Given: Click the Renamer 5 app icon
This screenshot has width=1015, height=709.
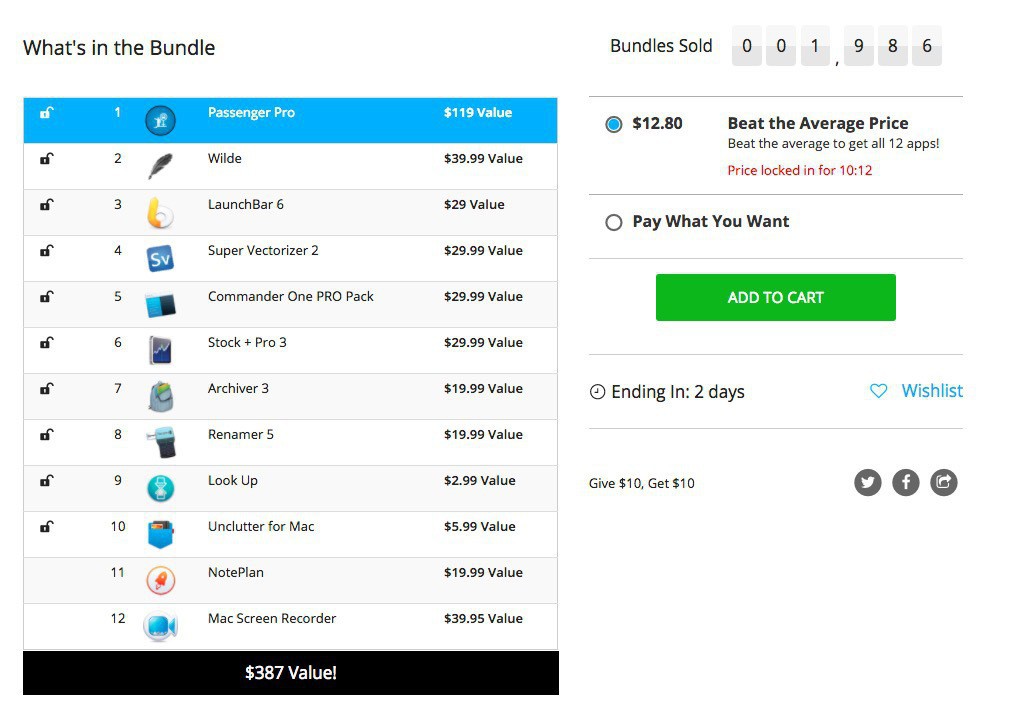Looking at the screenshot, I should point(161,442).
